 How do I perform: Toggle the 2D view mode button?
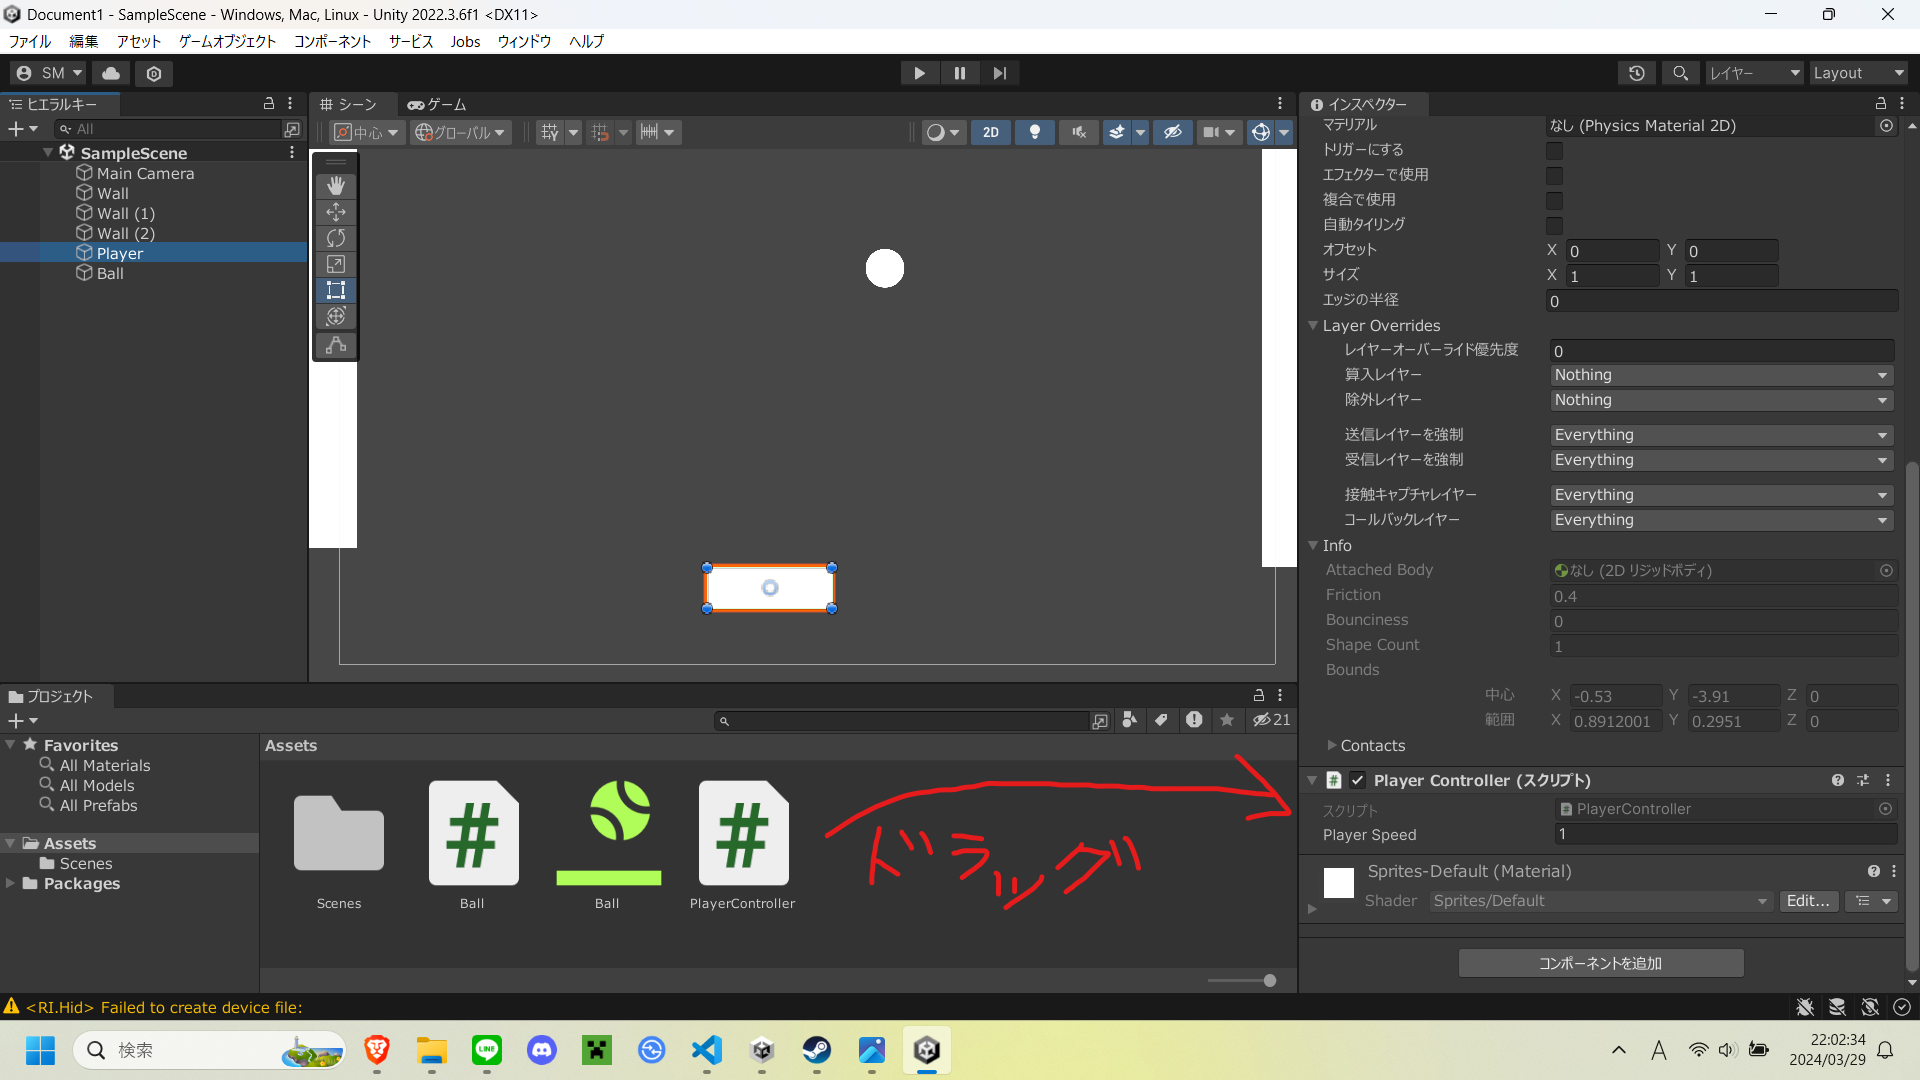(x=990, y=132)
